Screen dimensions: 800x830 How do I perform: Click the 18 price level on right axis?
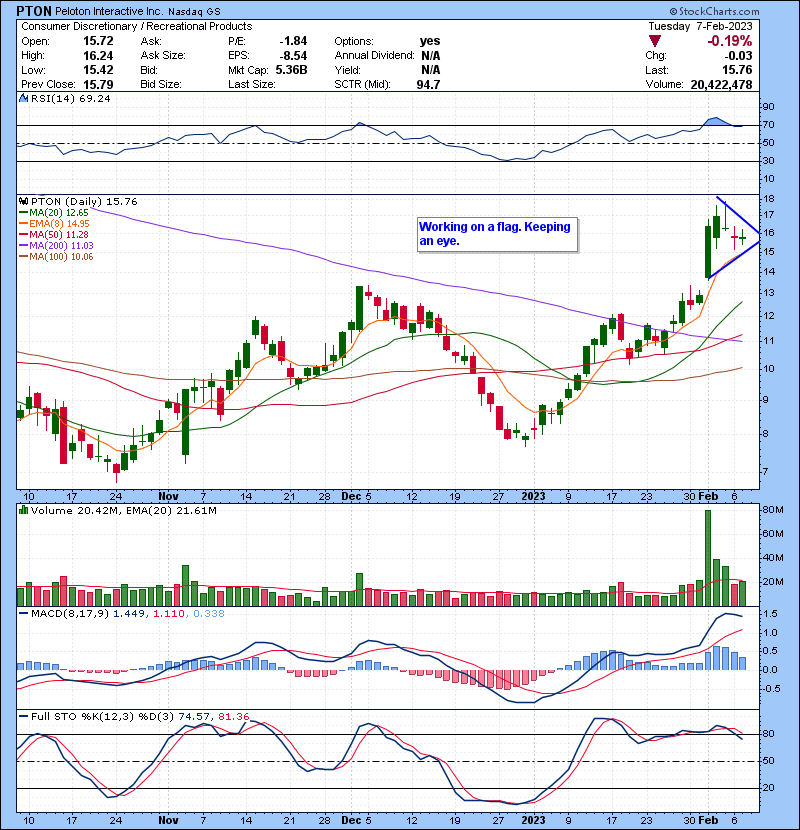(768, 199)
